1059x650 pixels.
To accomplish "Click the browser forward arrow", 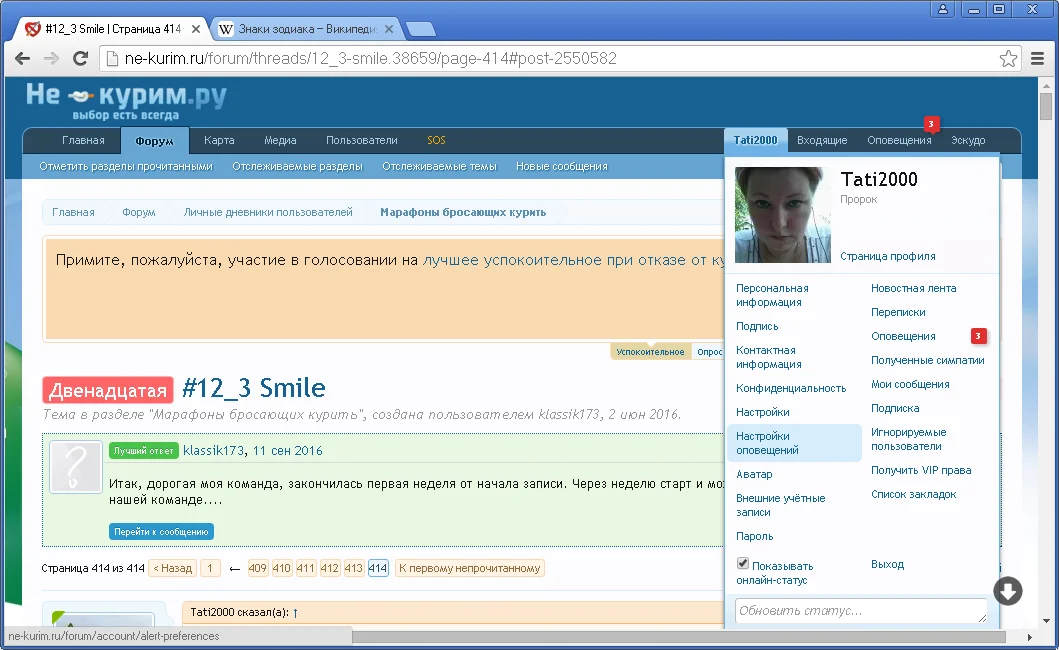I will pos(51,58).
